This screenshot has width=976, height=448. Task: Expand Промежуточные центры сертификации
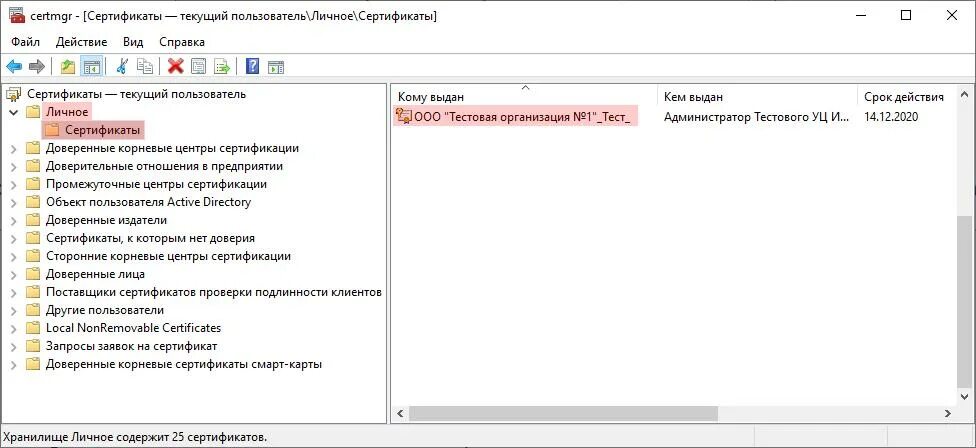[13, 185]
